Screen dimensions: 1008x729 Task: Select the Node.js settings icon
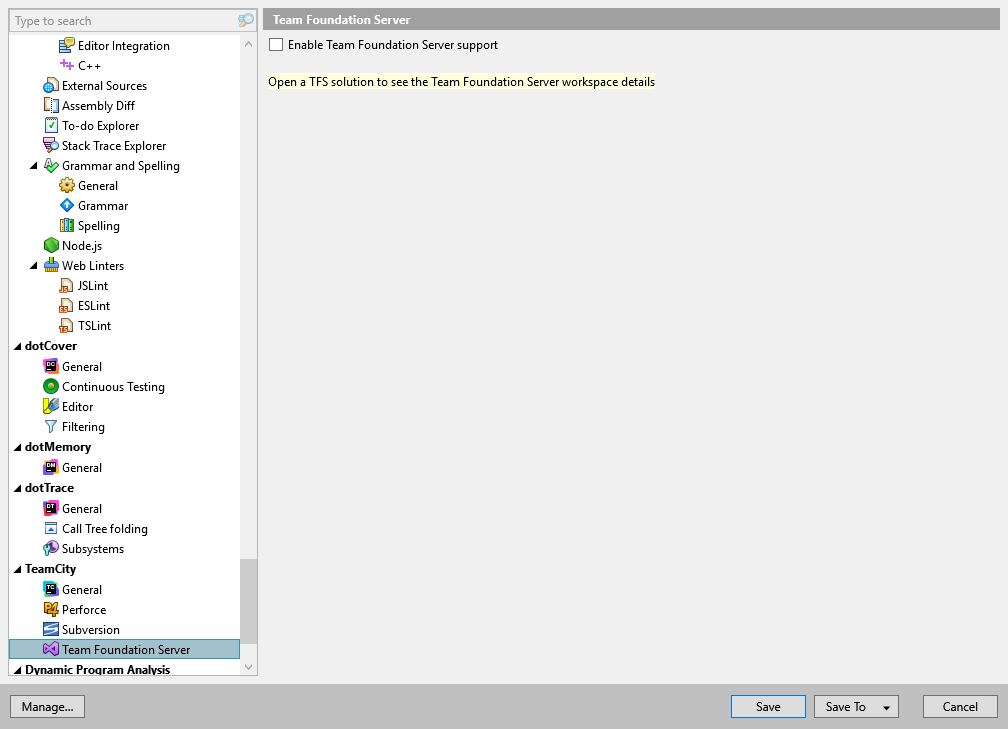point(50,245)
